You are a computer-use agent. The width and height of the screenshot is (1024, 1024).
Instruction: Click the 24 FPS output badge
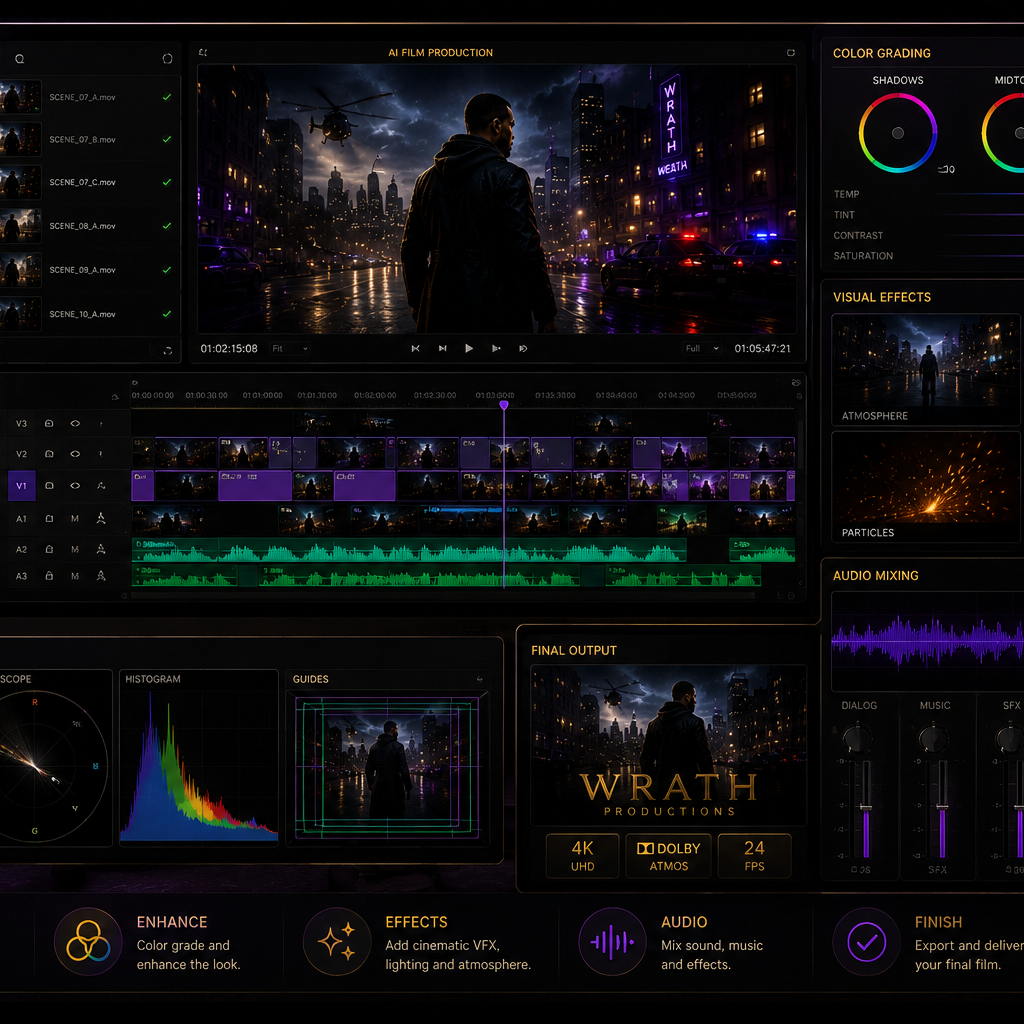point(754,856)
